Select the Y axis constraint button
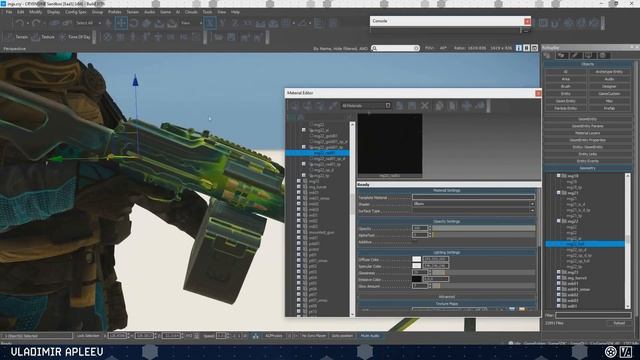Viewport: 640px width, 360px height. [x=223, y=23]
